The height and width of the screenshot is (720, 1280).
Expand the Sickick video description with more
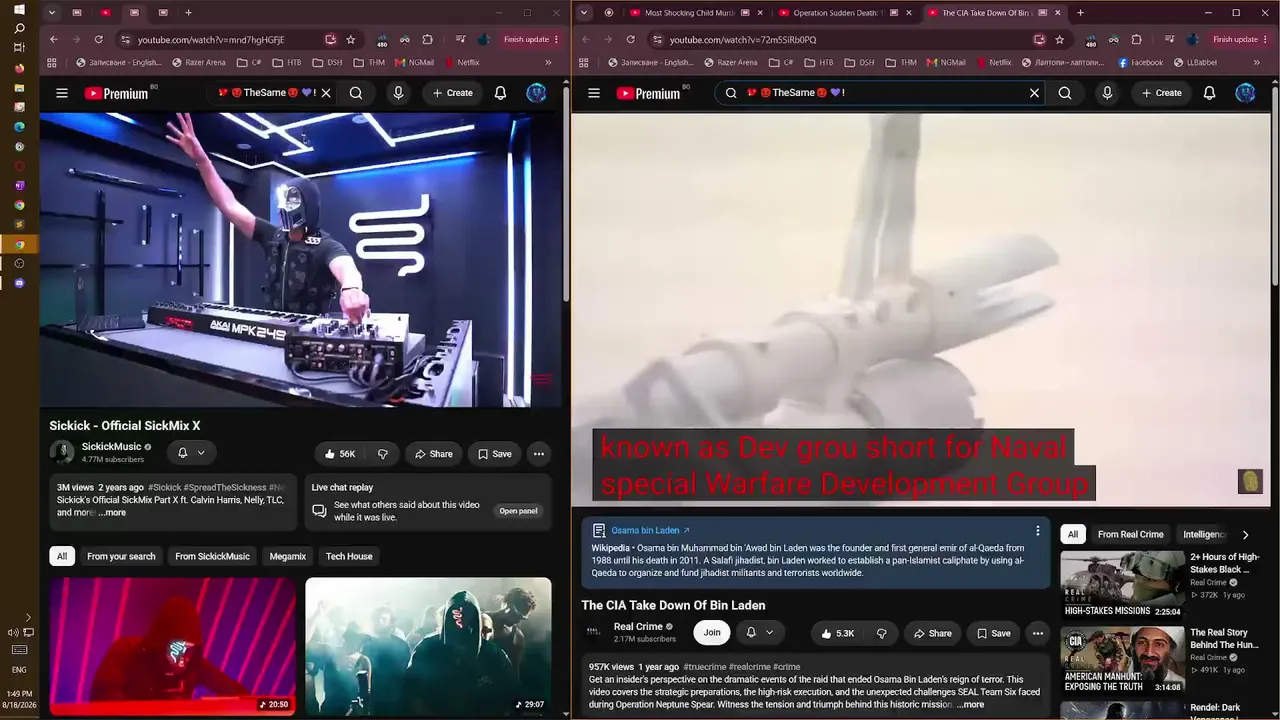113,513
